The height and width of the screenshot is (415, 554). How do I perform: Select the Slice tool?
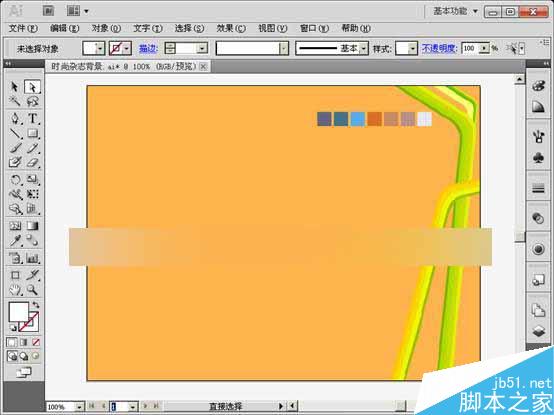[x=32, y=275]
